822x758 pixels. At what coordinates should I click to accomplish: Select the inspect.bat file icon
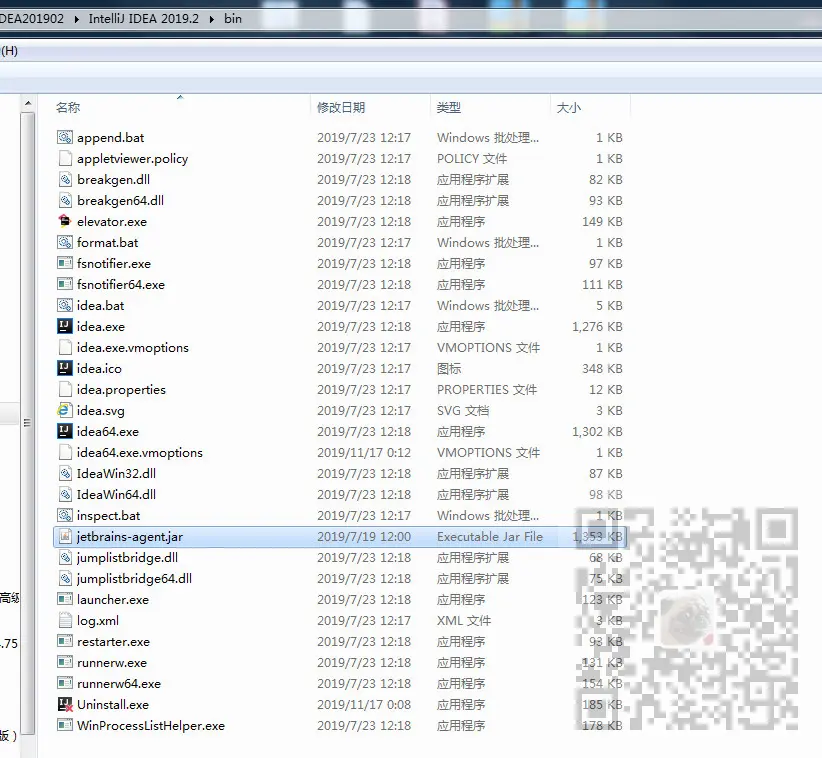click(x=64, y=515)
